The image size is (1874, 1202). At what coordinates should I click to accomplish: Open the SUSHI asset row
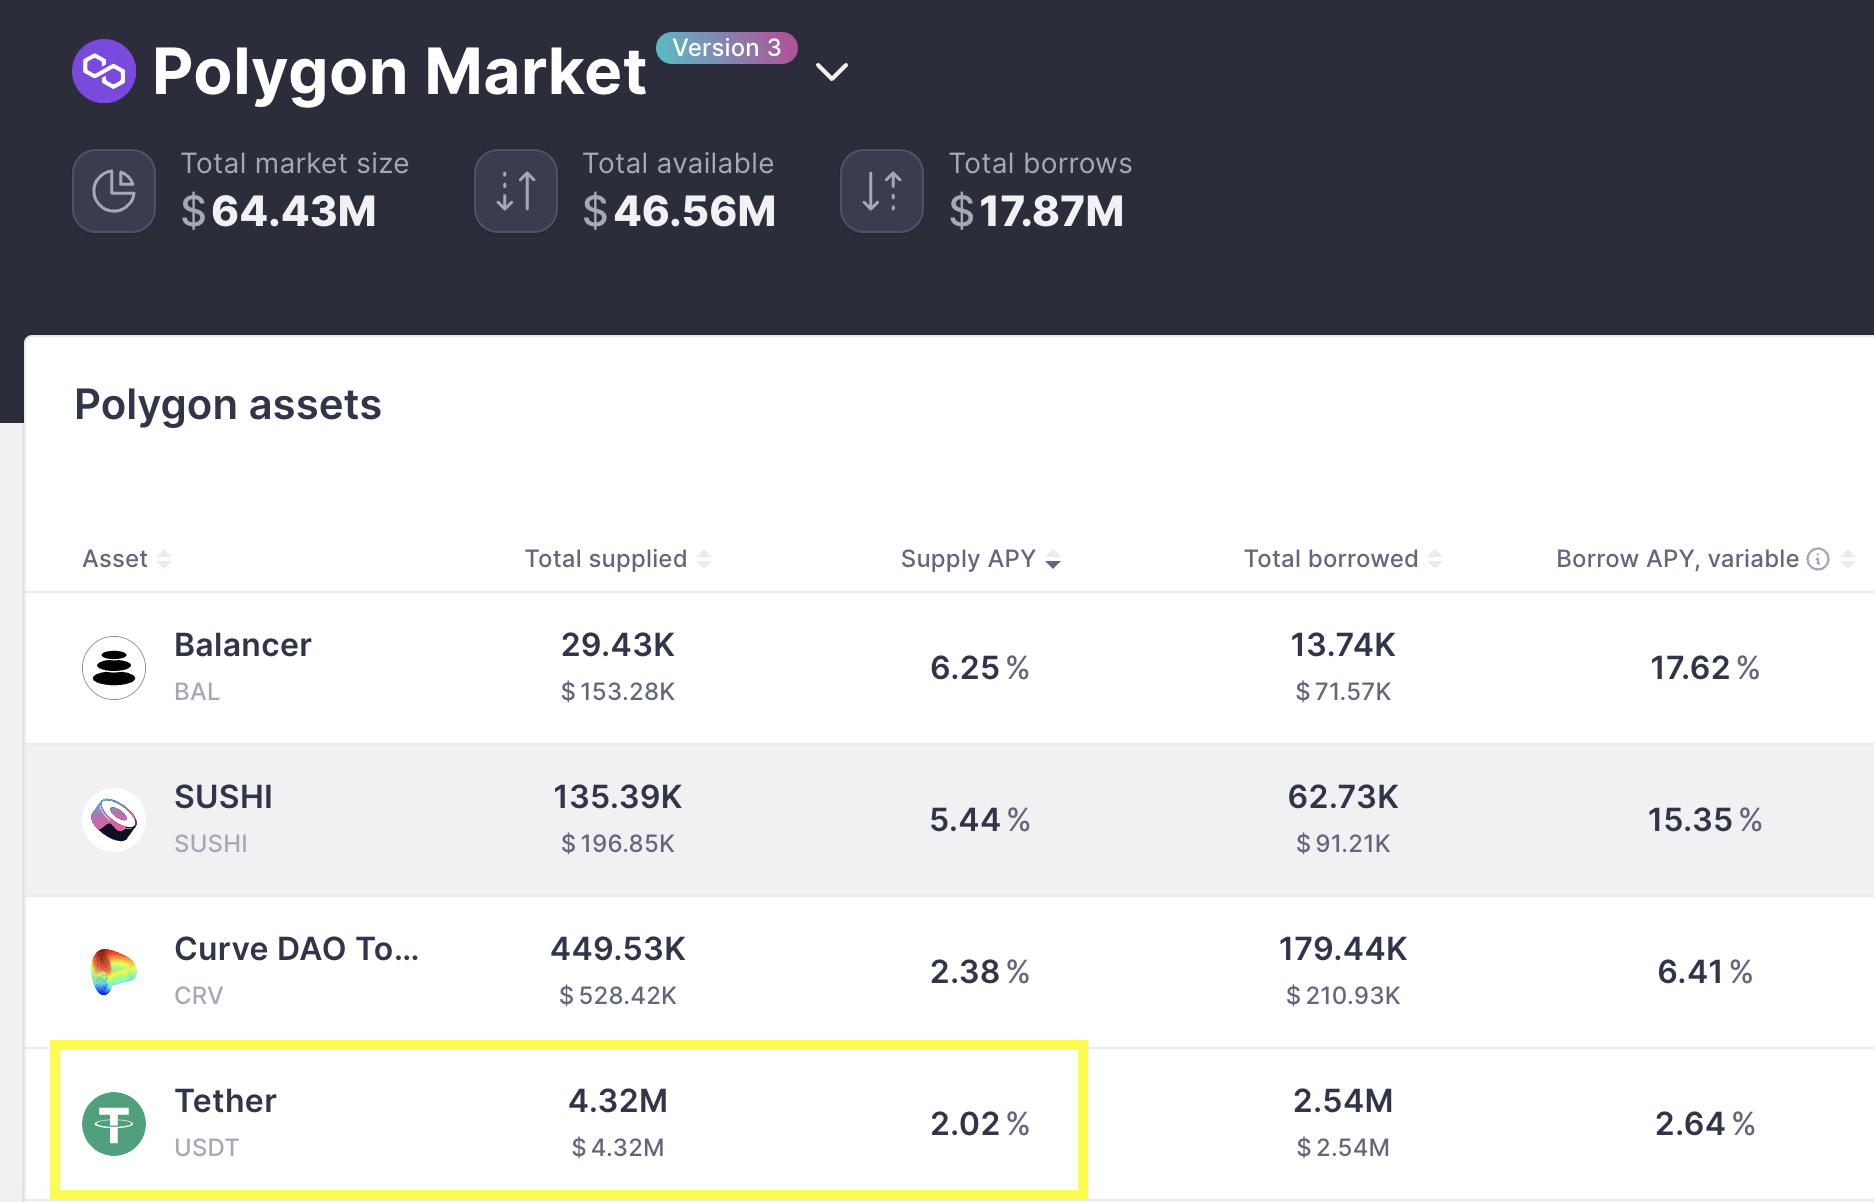click(x=949, y=820)
